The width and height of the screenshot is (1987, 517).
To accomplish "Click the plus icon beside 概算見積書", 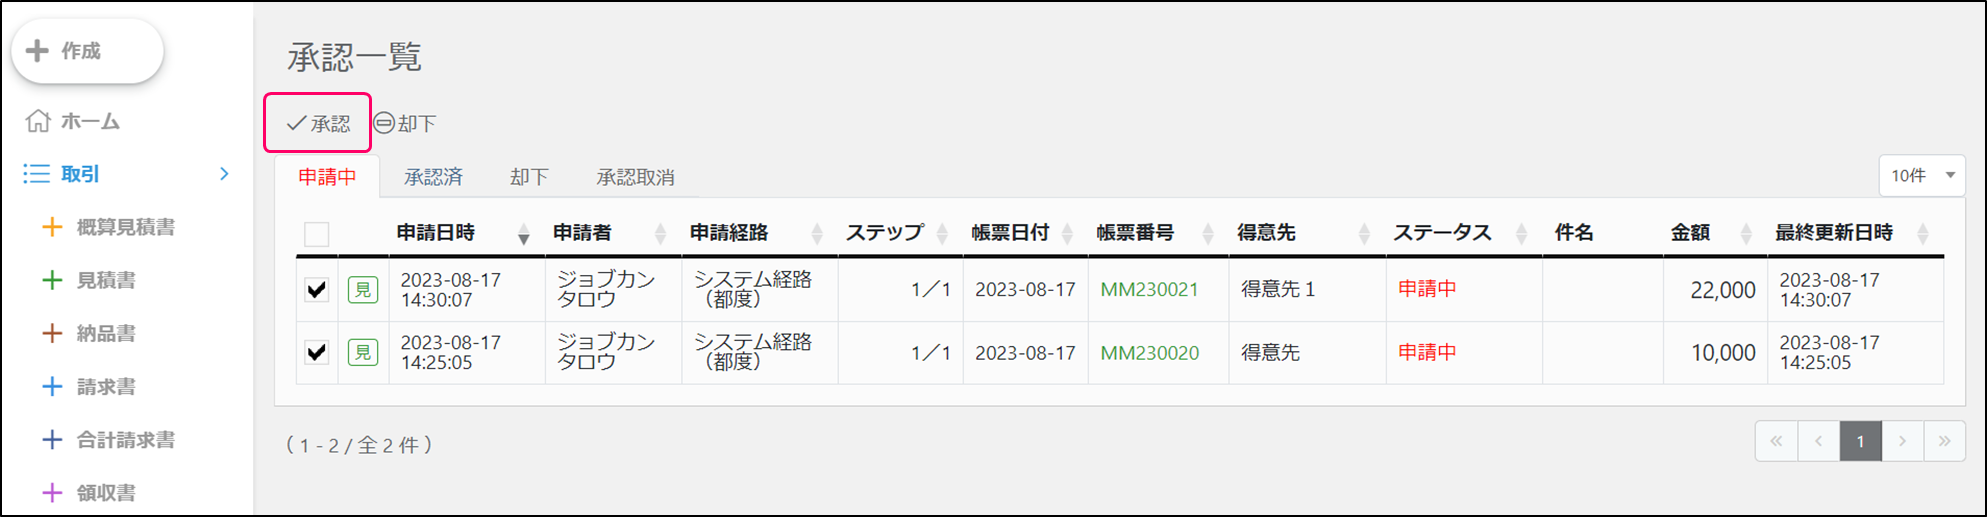I will tap(52, 227).
